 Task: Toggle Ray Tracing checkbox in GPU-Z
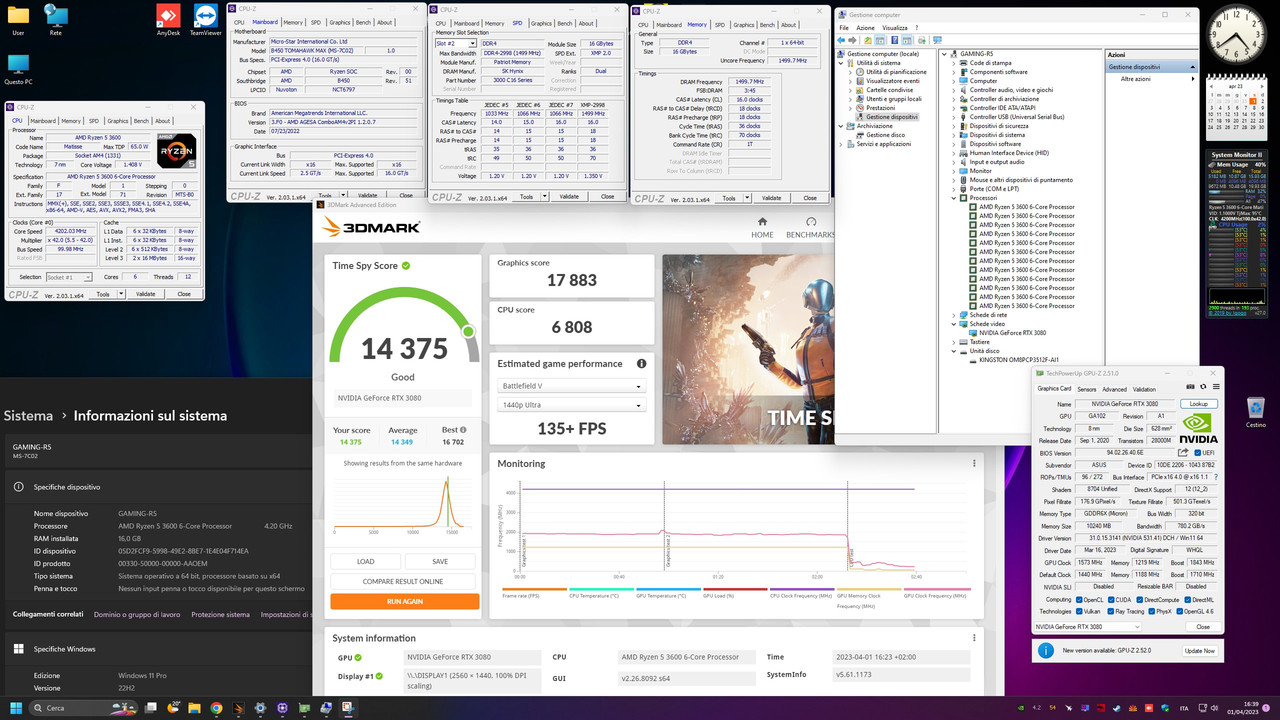pos(1111,611)
